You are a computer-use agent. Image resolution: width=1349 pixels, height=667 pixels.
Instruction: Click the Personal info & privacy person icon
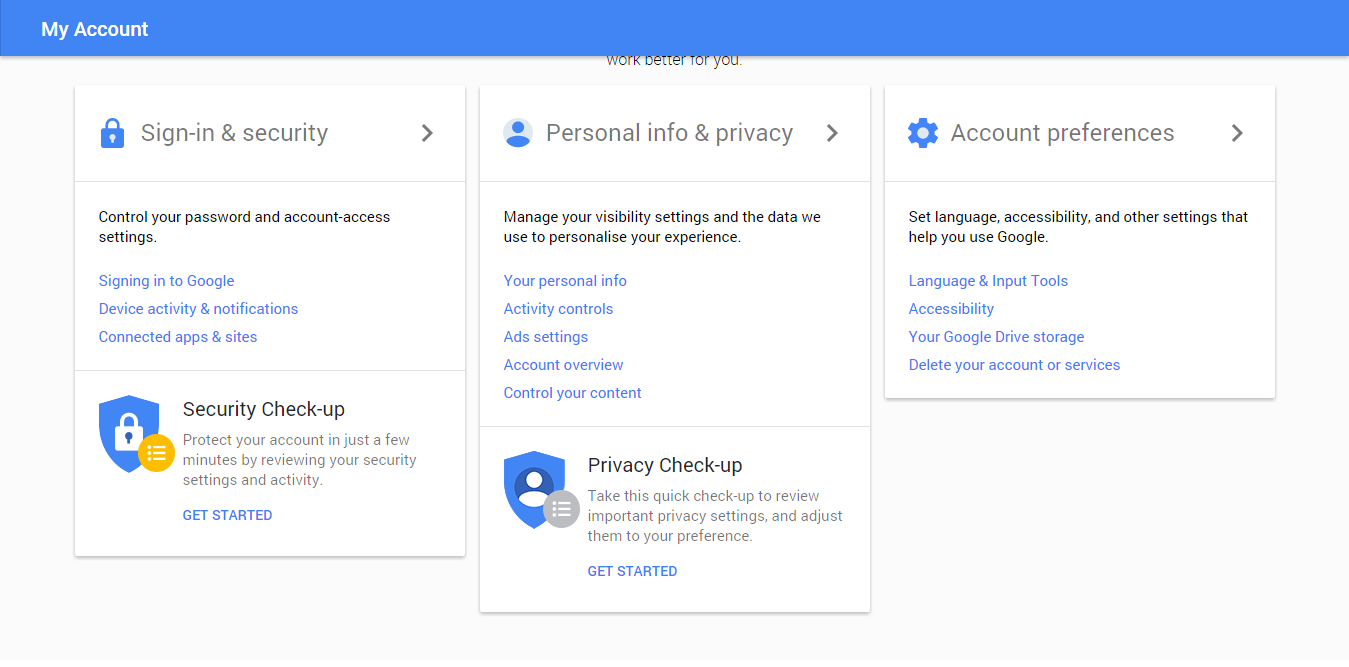click(518, 133)
